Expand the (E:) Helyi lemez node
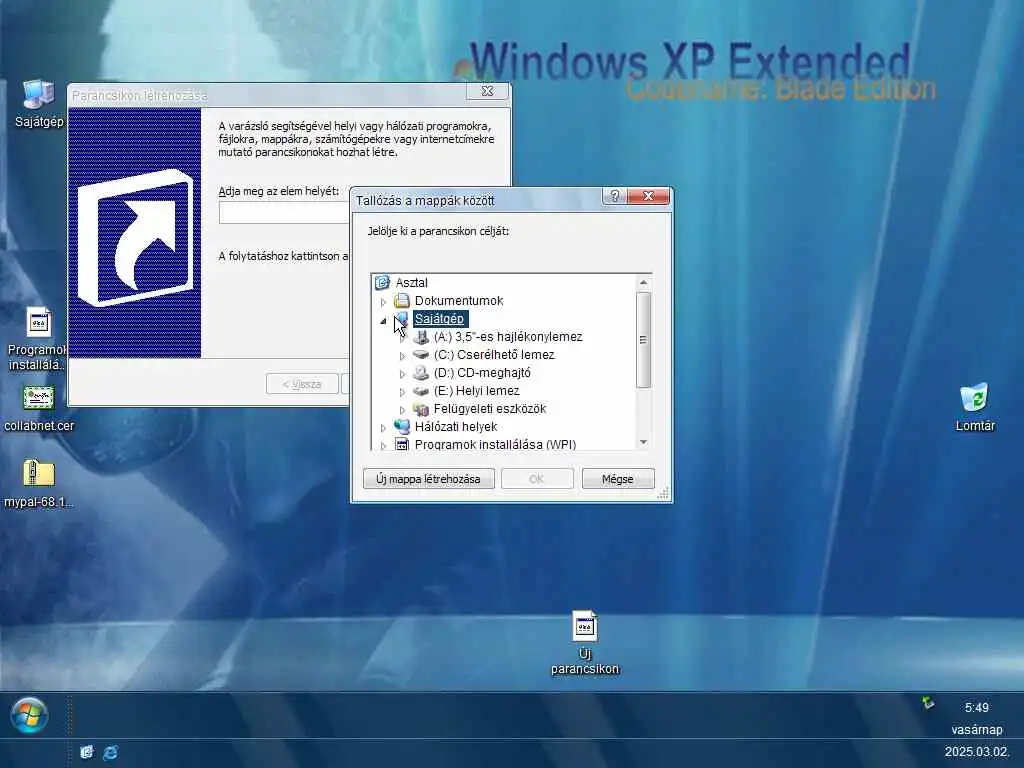The width and height of the screenshot is (1024, 768). [x=402, y=392]
